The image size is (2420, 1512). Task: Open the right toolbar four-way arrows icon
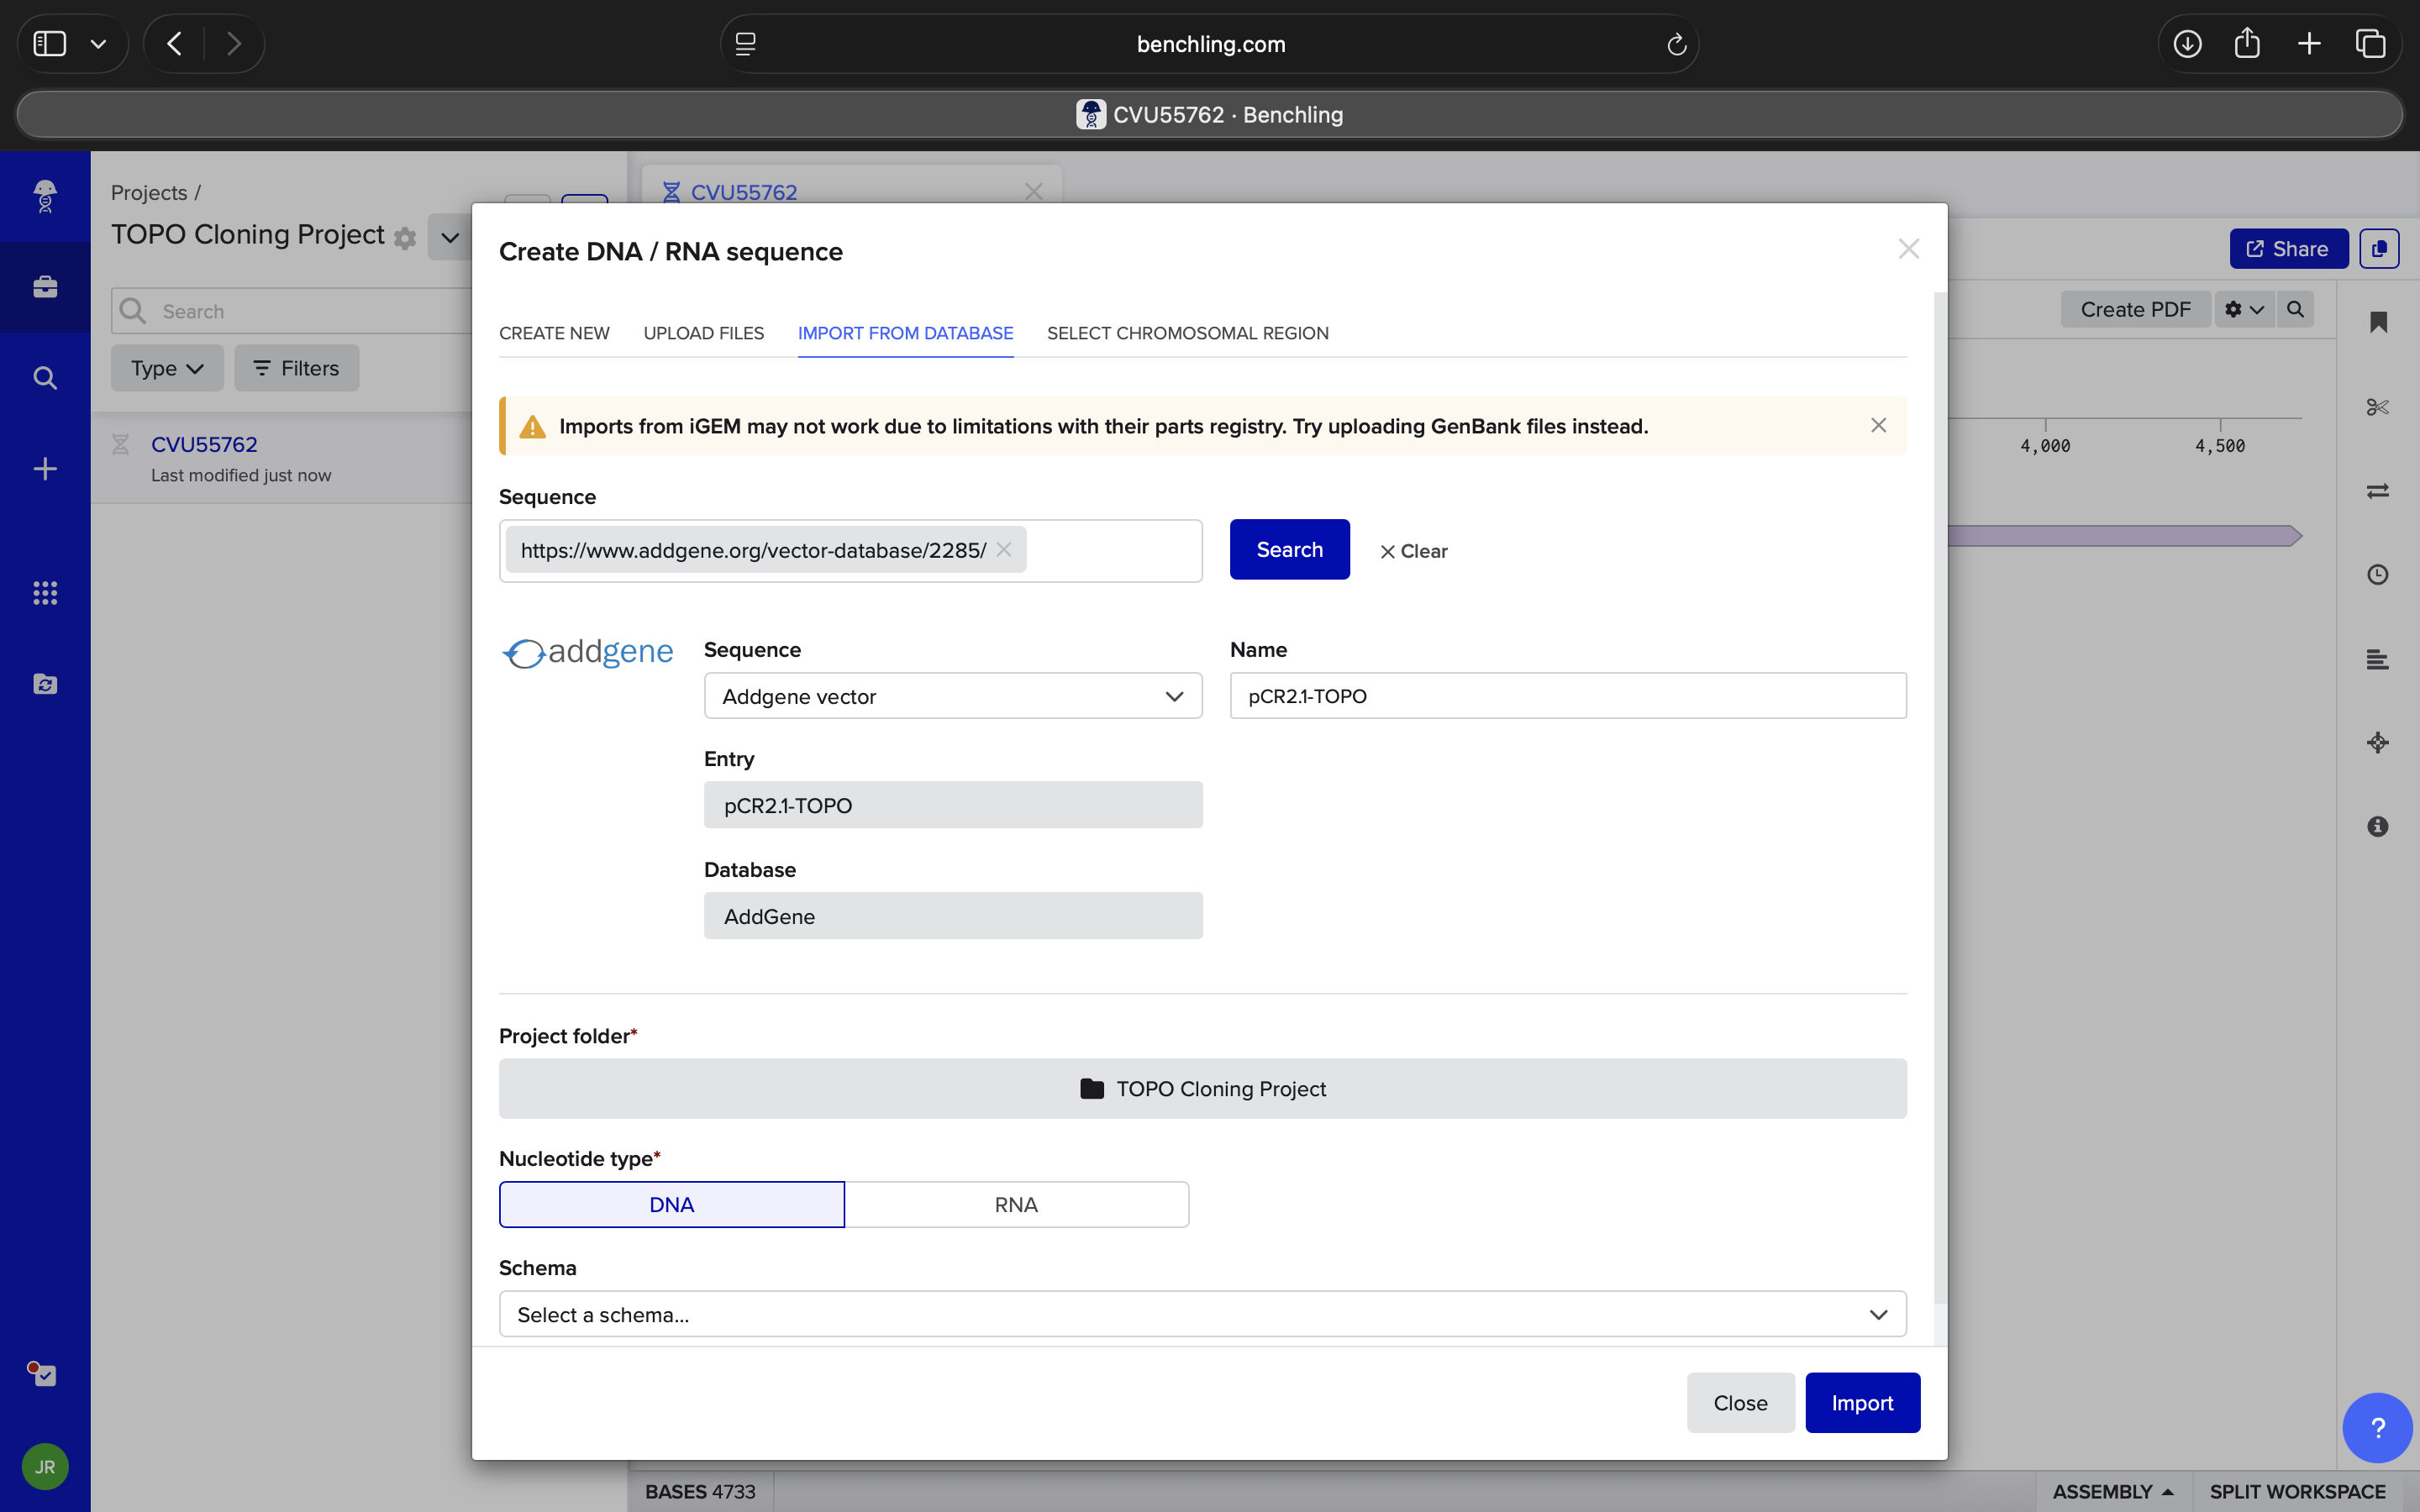point(2378,742)
